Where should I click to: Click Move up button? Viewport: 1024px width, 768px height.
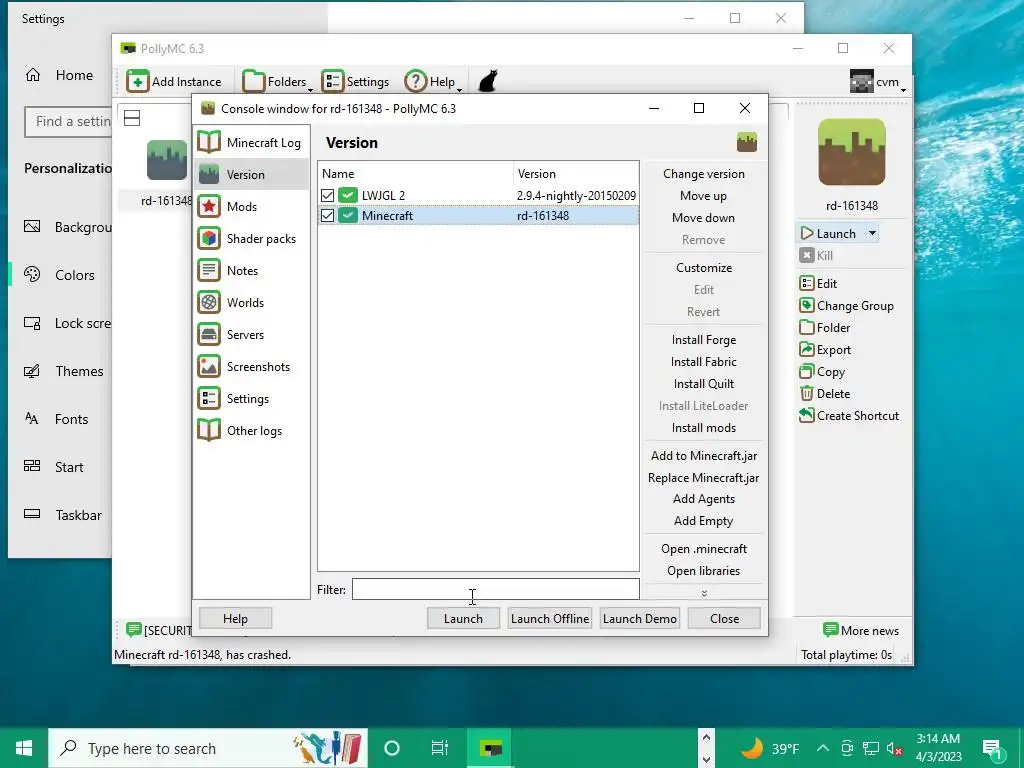(x=703, y=196)
